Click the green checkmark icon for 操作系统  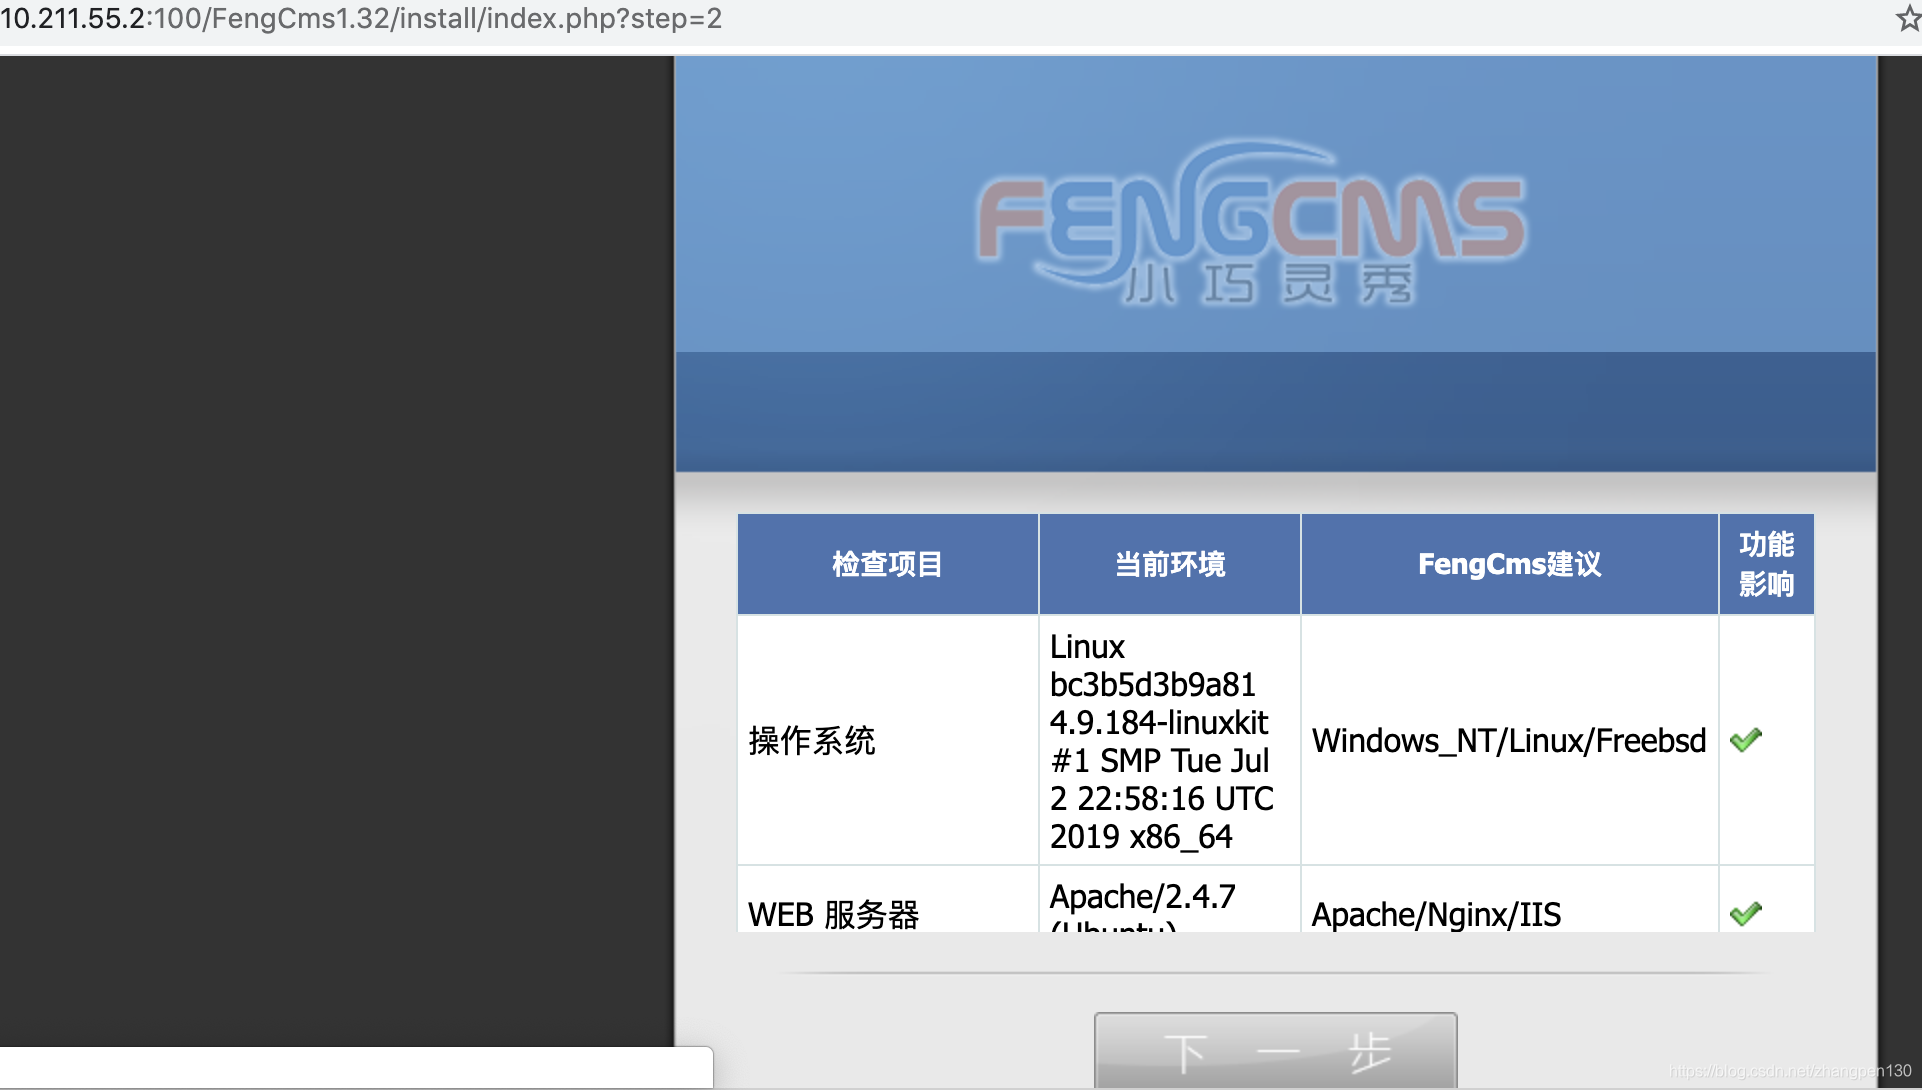[x=1744, y=738]
